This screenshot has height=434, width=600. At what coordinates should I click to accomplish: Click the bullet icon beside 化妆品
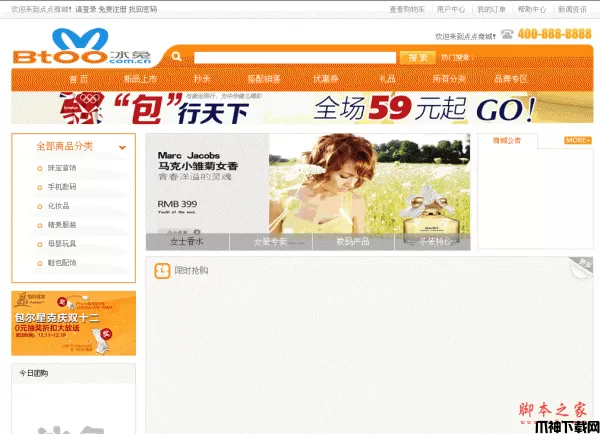click(x=39, y=207)
